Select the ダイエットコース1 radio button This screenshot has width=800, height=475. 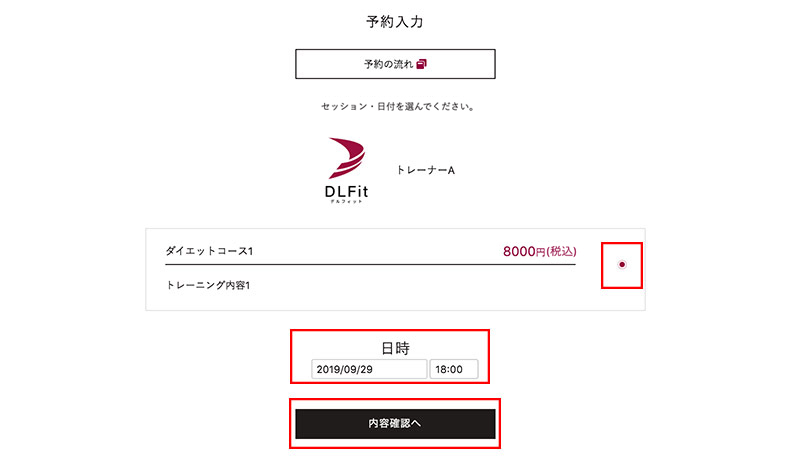[x=621, y=264]
